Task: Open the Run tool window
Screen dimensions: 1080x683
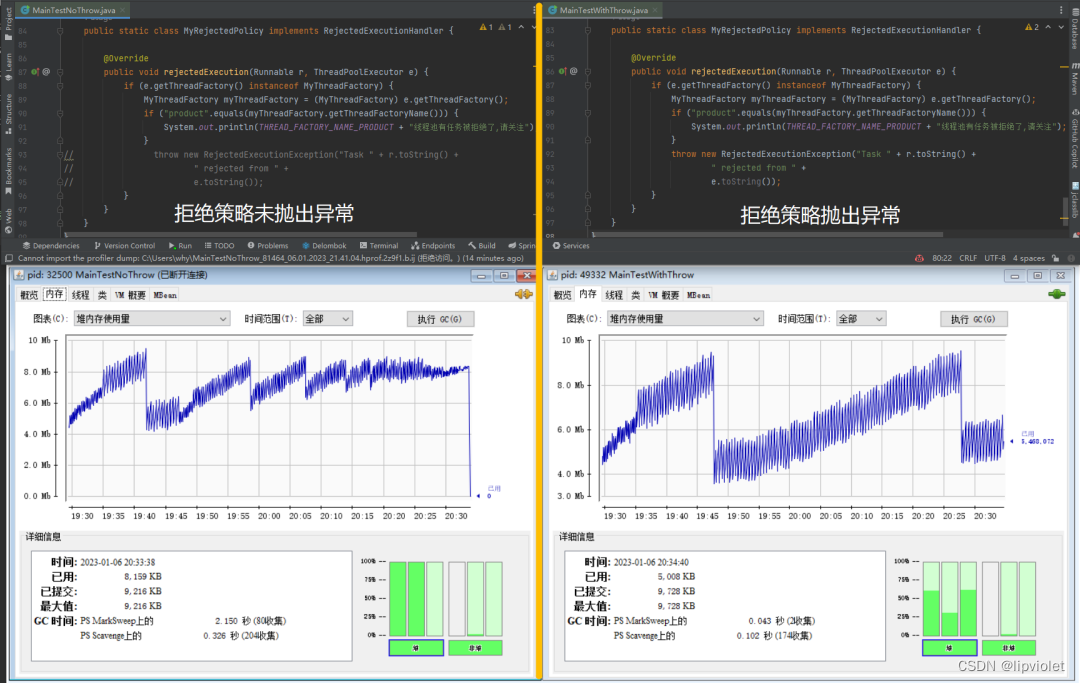Action: tap(180, 246)
